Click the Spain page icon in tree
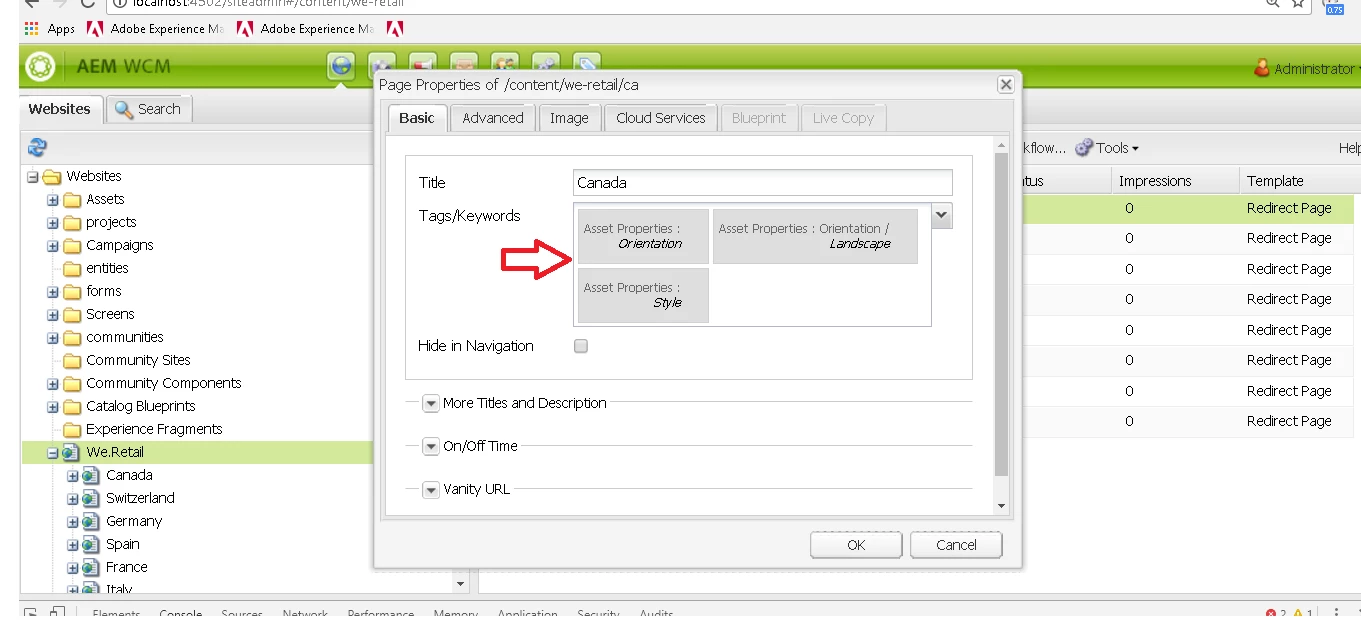Image resolution: width=1361 pixels, height=631 pixels. 90,545
